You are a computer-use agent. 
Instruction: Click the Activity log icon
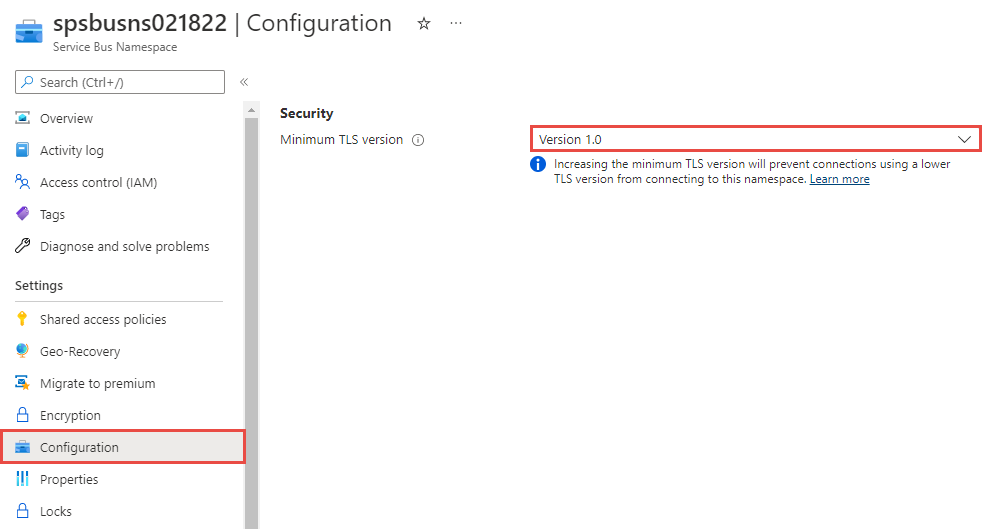23,150
